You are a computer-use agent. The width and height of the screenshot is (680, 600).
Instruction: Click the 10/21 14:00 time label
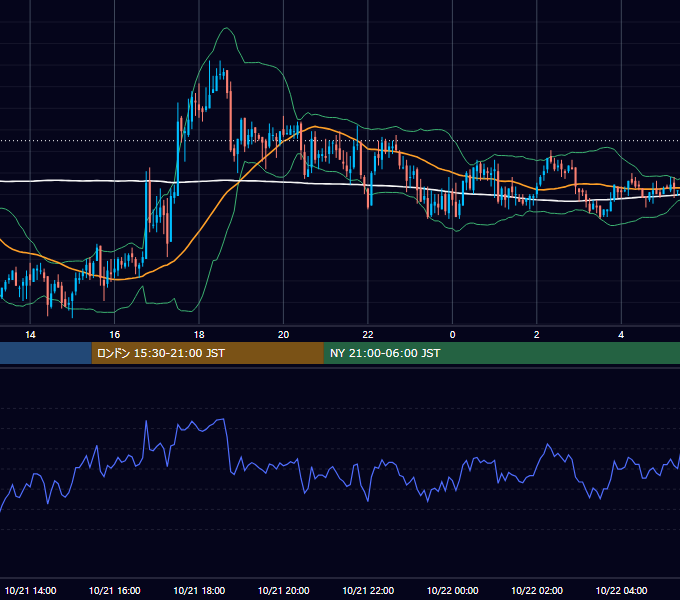pos(30,590)
